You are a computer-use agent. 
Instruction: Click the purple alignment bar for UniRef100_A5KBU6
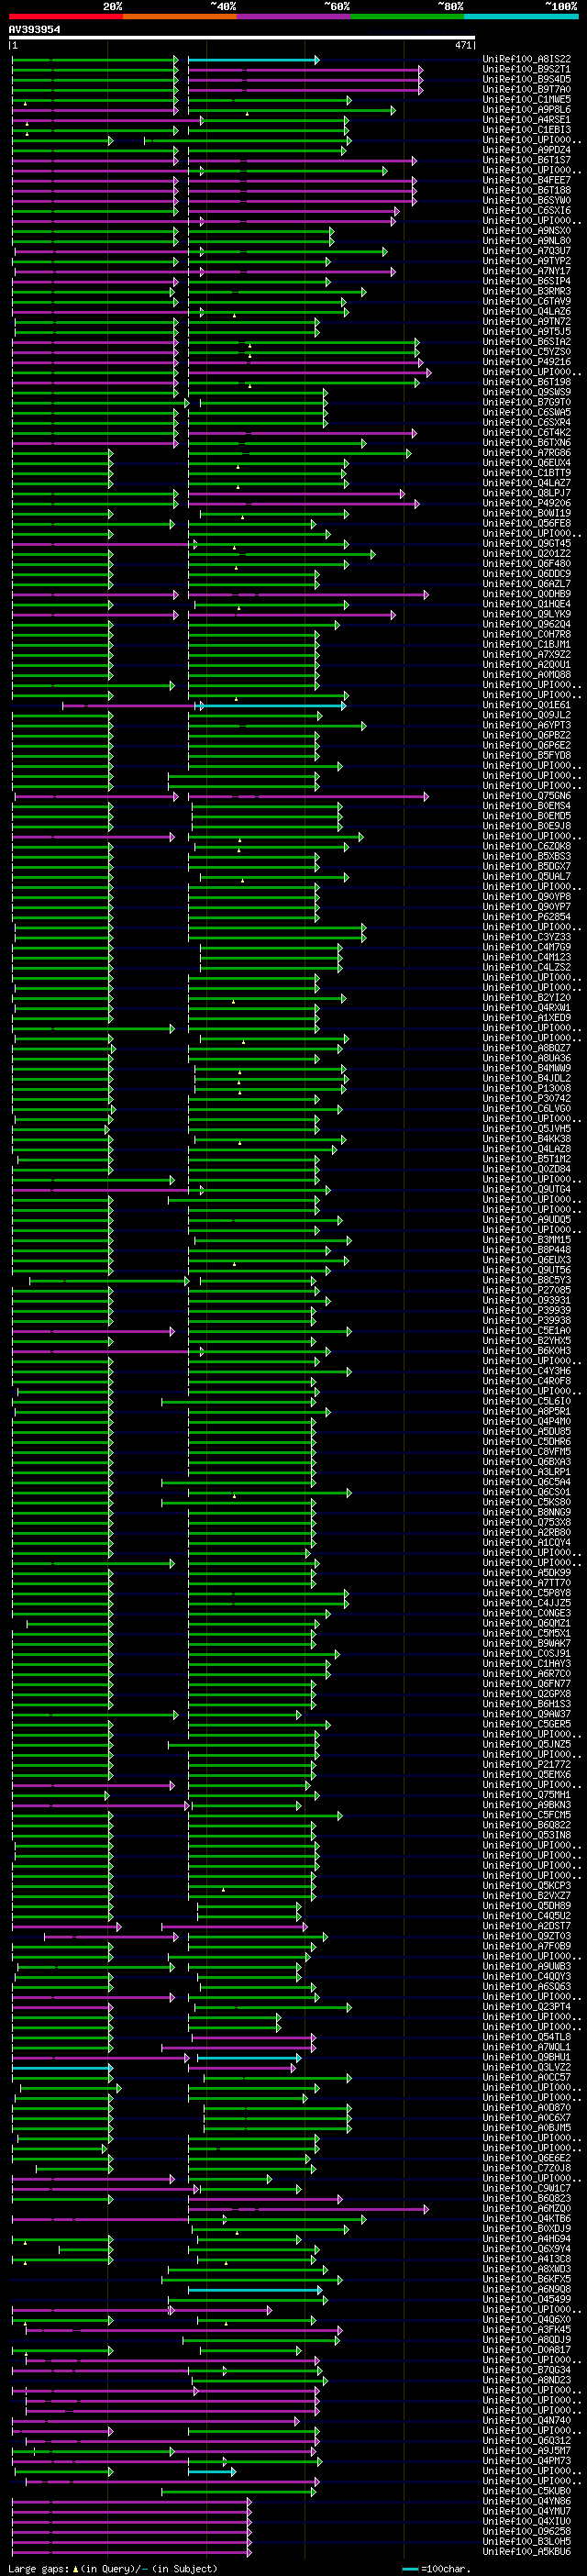(x=131, y=2552)
